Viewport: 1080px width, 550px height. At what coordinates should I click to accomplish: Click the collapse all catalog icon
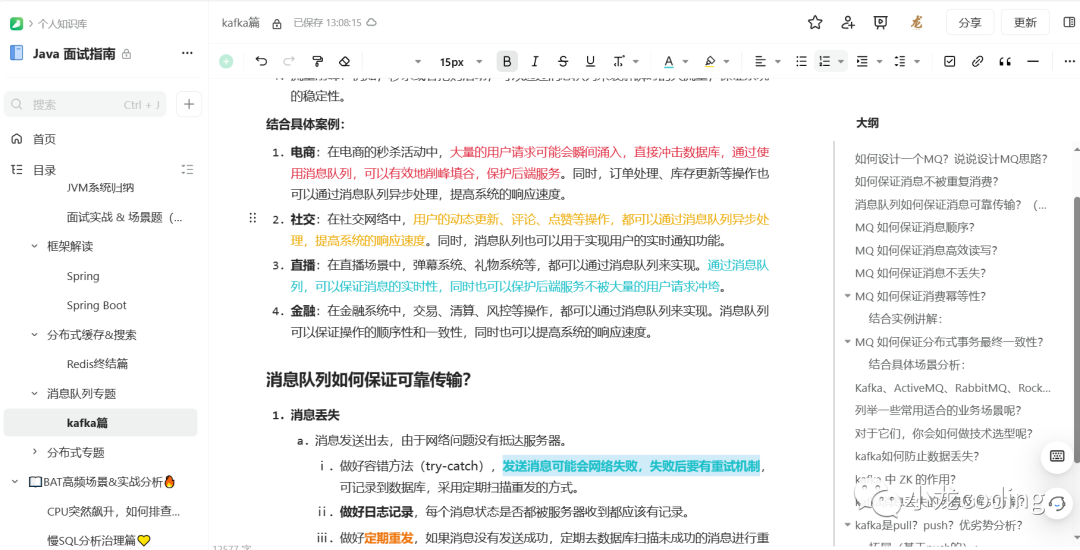(187, 169)
